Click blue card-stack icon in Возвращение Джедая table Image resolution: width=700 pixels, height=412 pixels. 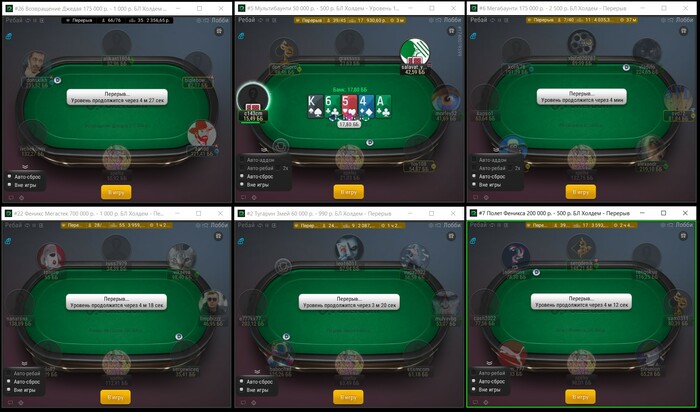9,36
